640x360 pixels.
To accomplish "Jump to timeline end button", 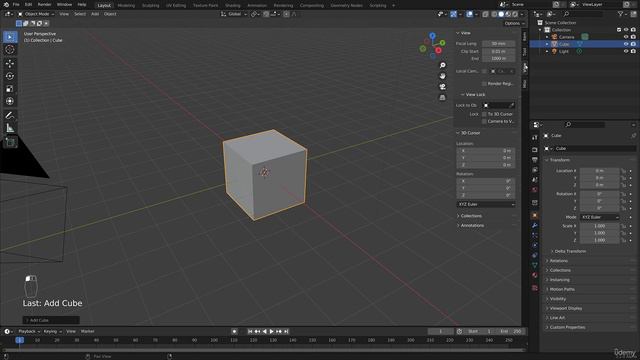I will pyautogui.click(x=286, y=331).
